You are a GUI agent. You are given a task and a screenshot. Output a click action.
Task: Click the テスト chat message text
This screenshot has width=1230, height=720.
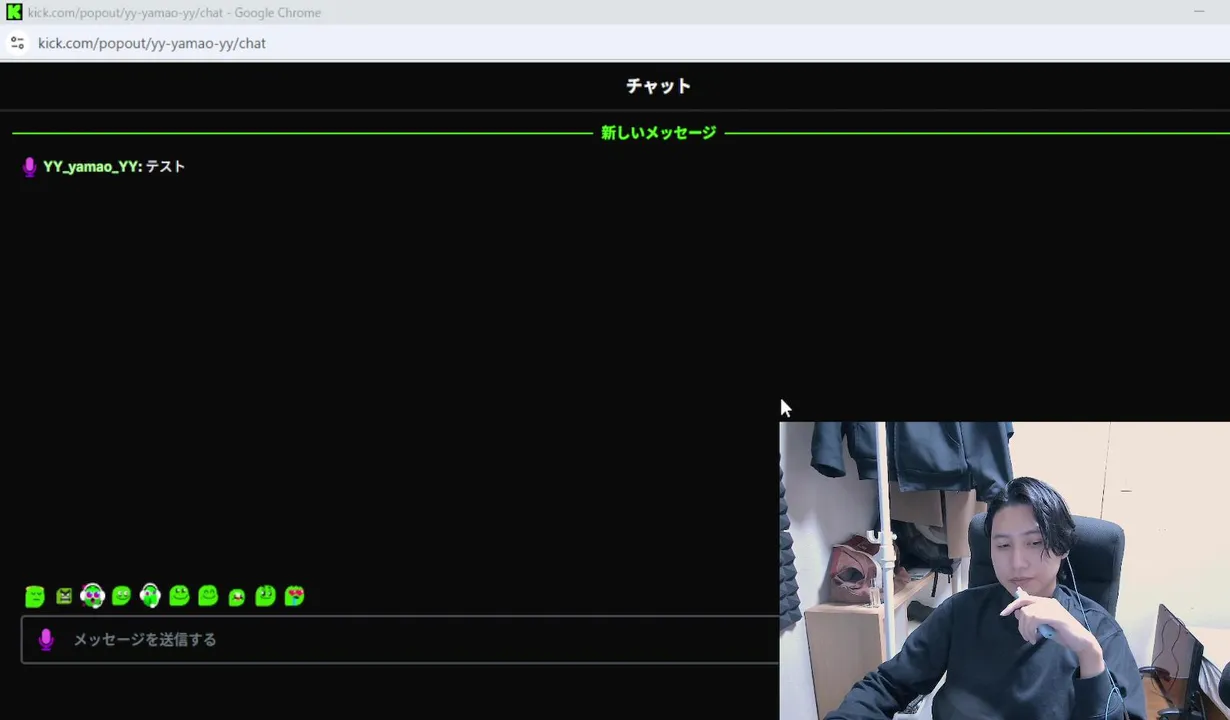point(165,167)
